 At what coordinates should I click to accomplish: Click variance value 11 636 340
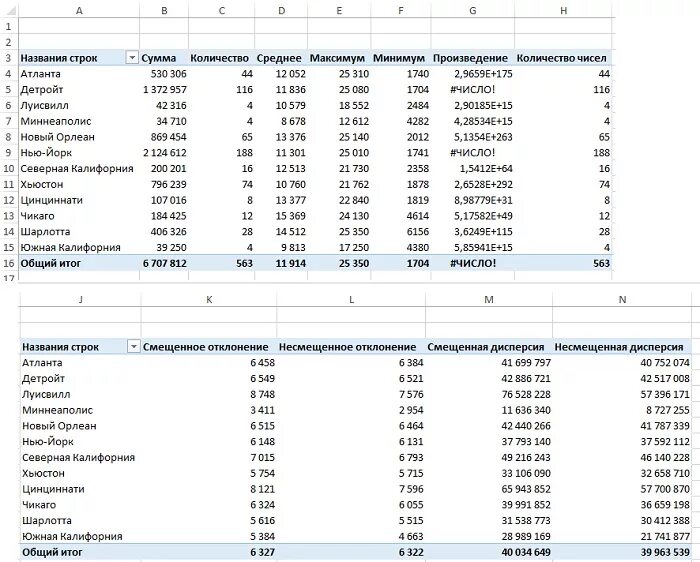(x=526, y=410)
